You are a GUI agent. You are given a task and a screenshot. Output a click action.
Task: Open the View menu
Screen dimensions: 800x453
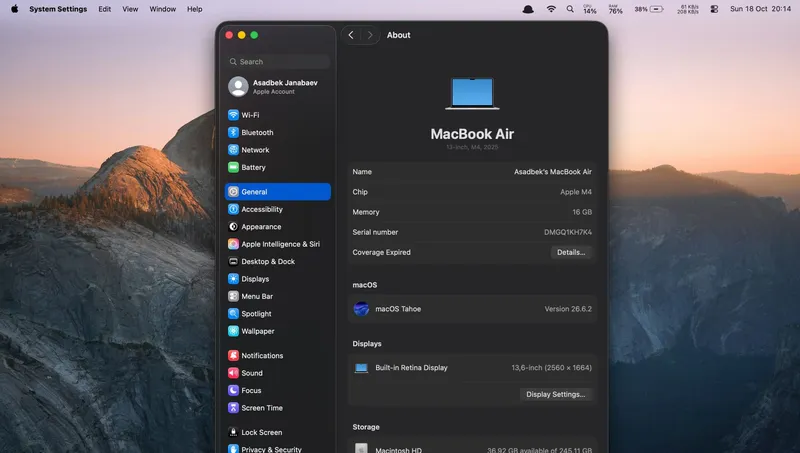130,9
